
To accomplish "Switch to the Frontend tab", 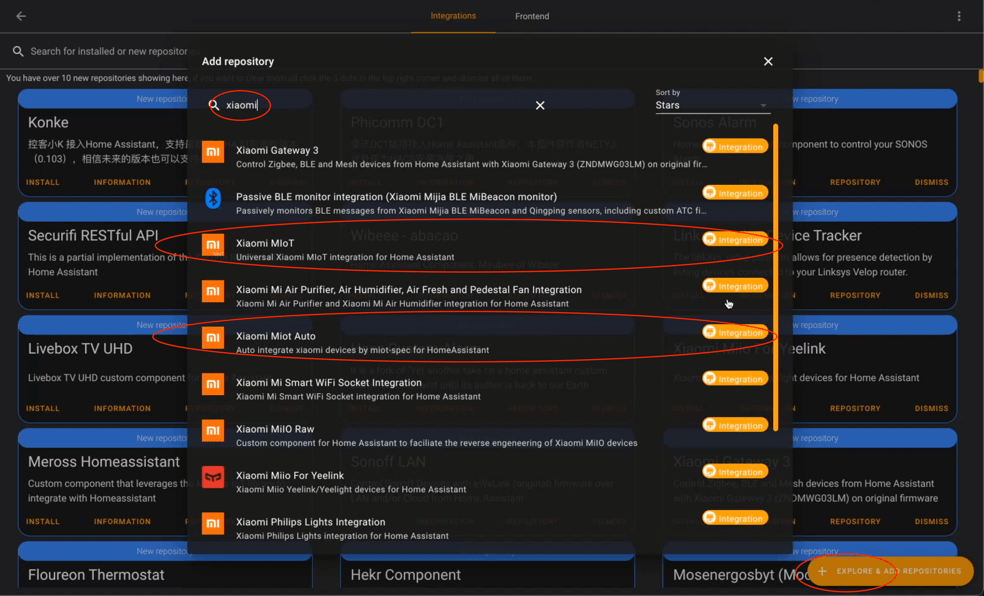I will [531, 16].
